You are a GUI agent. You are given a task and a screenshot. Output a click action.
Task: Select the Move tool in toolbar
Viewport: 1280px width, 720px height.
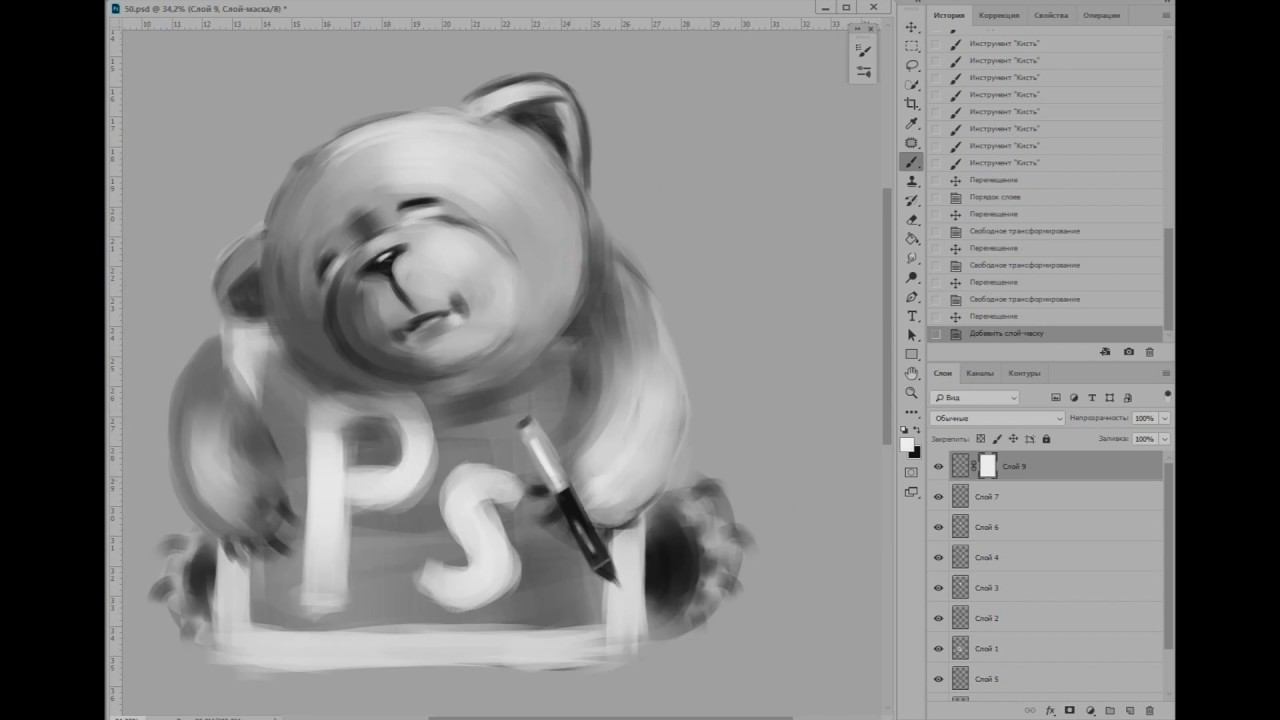(911, 27)
